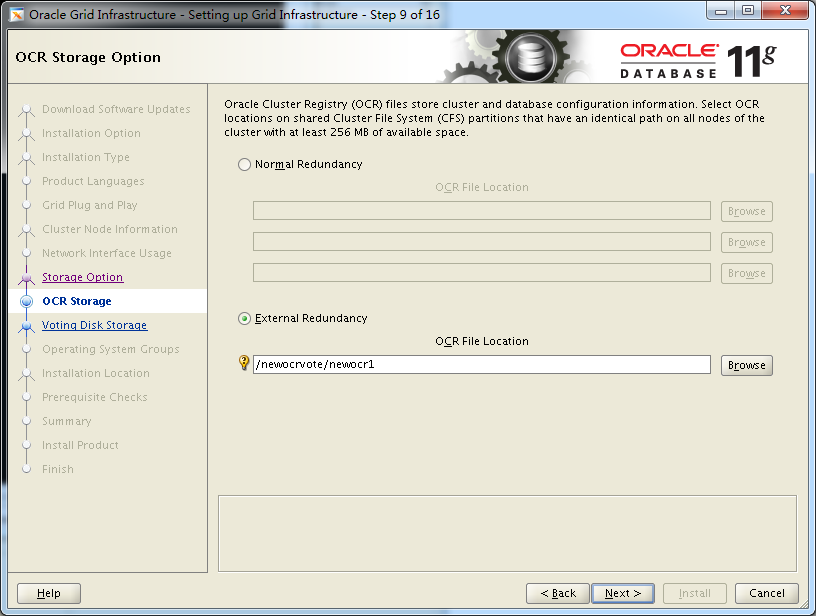The width and height of the screenshot is (816, 616).
Task: Click second disabled OCR File Location field
Action: pyautogui.click(x=481, y=242)
